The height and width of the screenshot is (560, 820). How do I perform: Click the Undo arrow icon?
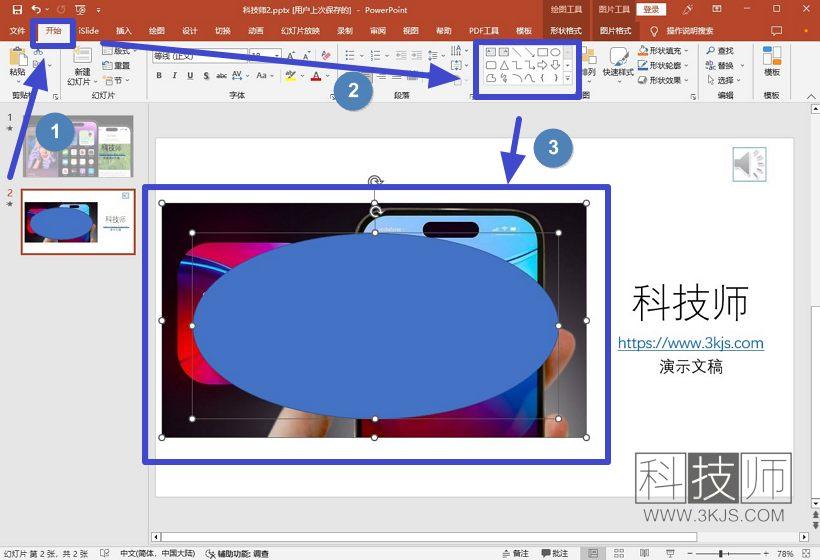click(36, 9)
